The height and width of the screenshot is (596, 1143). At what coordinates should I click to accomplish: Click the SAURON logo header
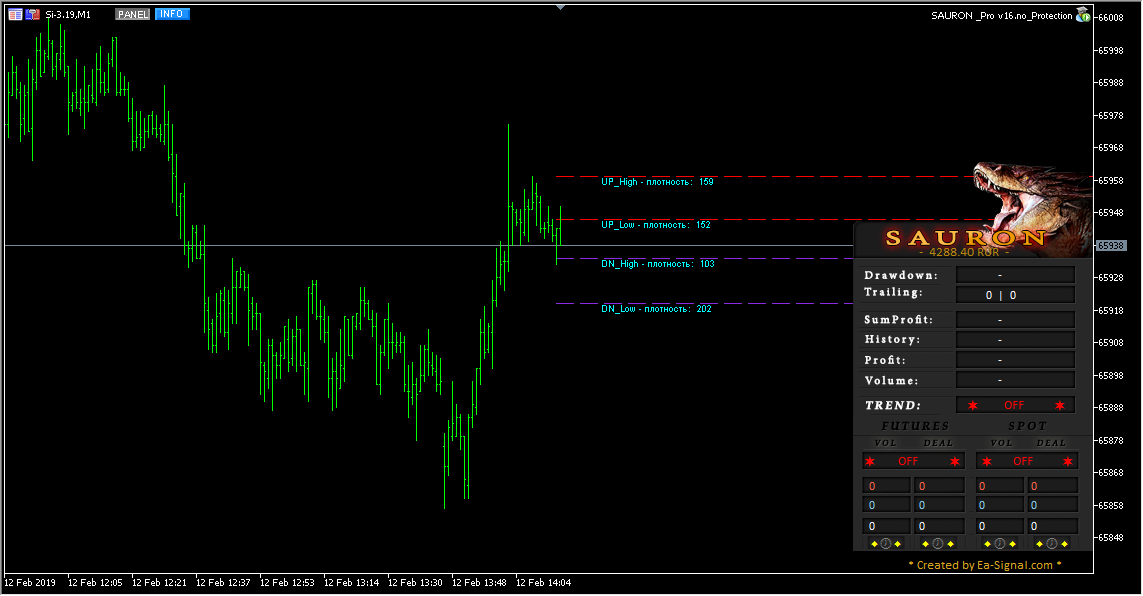pyautogui.click(x=966, y=238)
